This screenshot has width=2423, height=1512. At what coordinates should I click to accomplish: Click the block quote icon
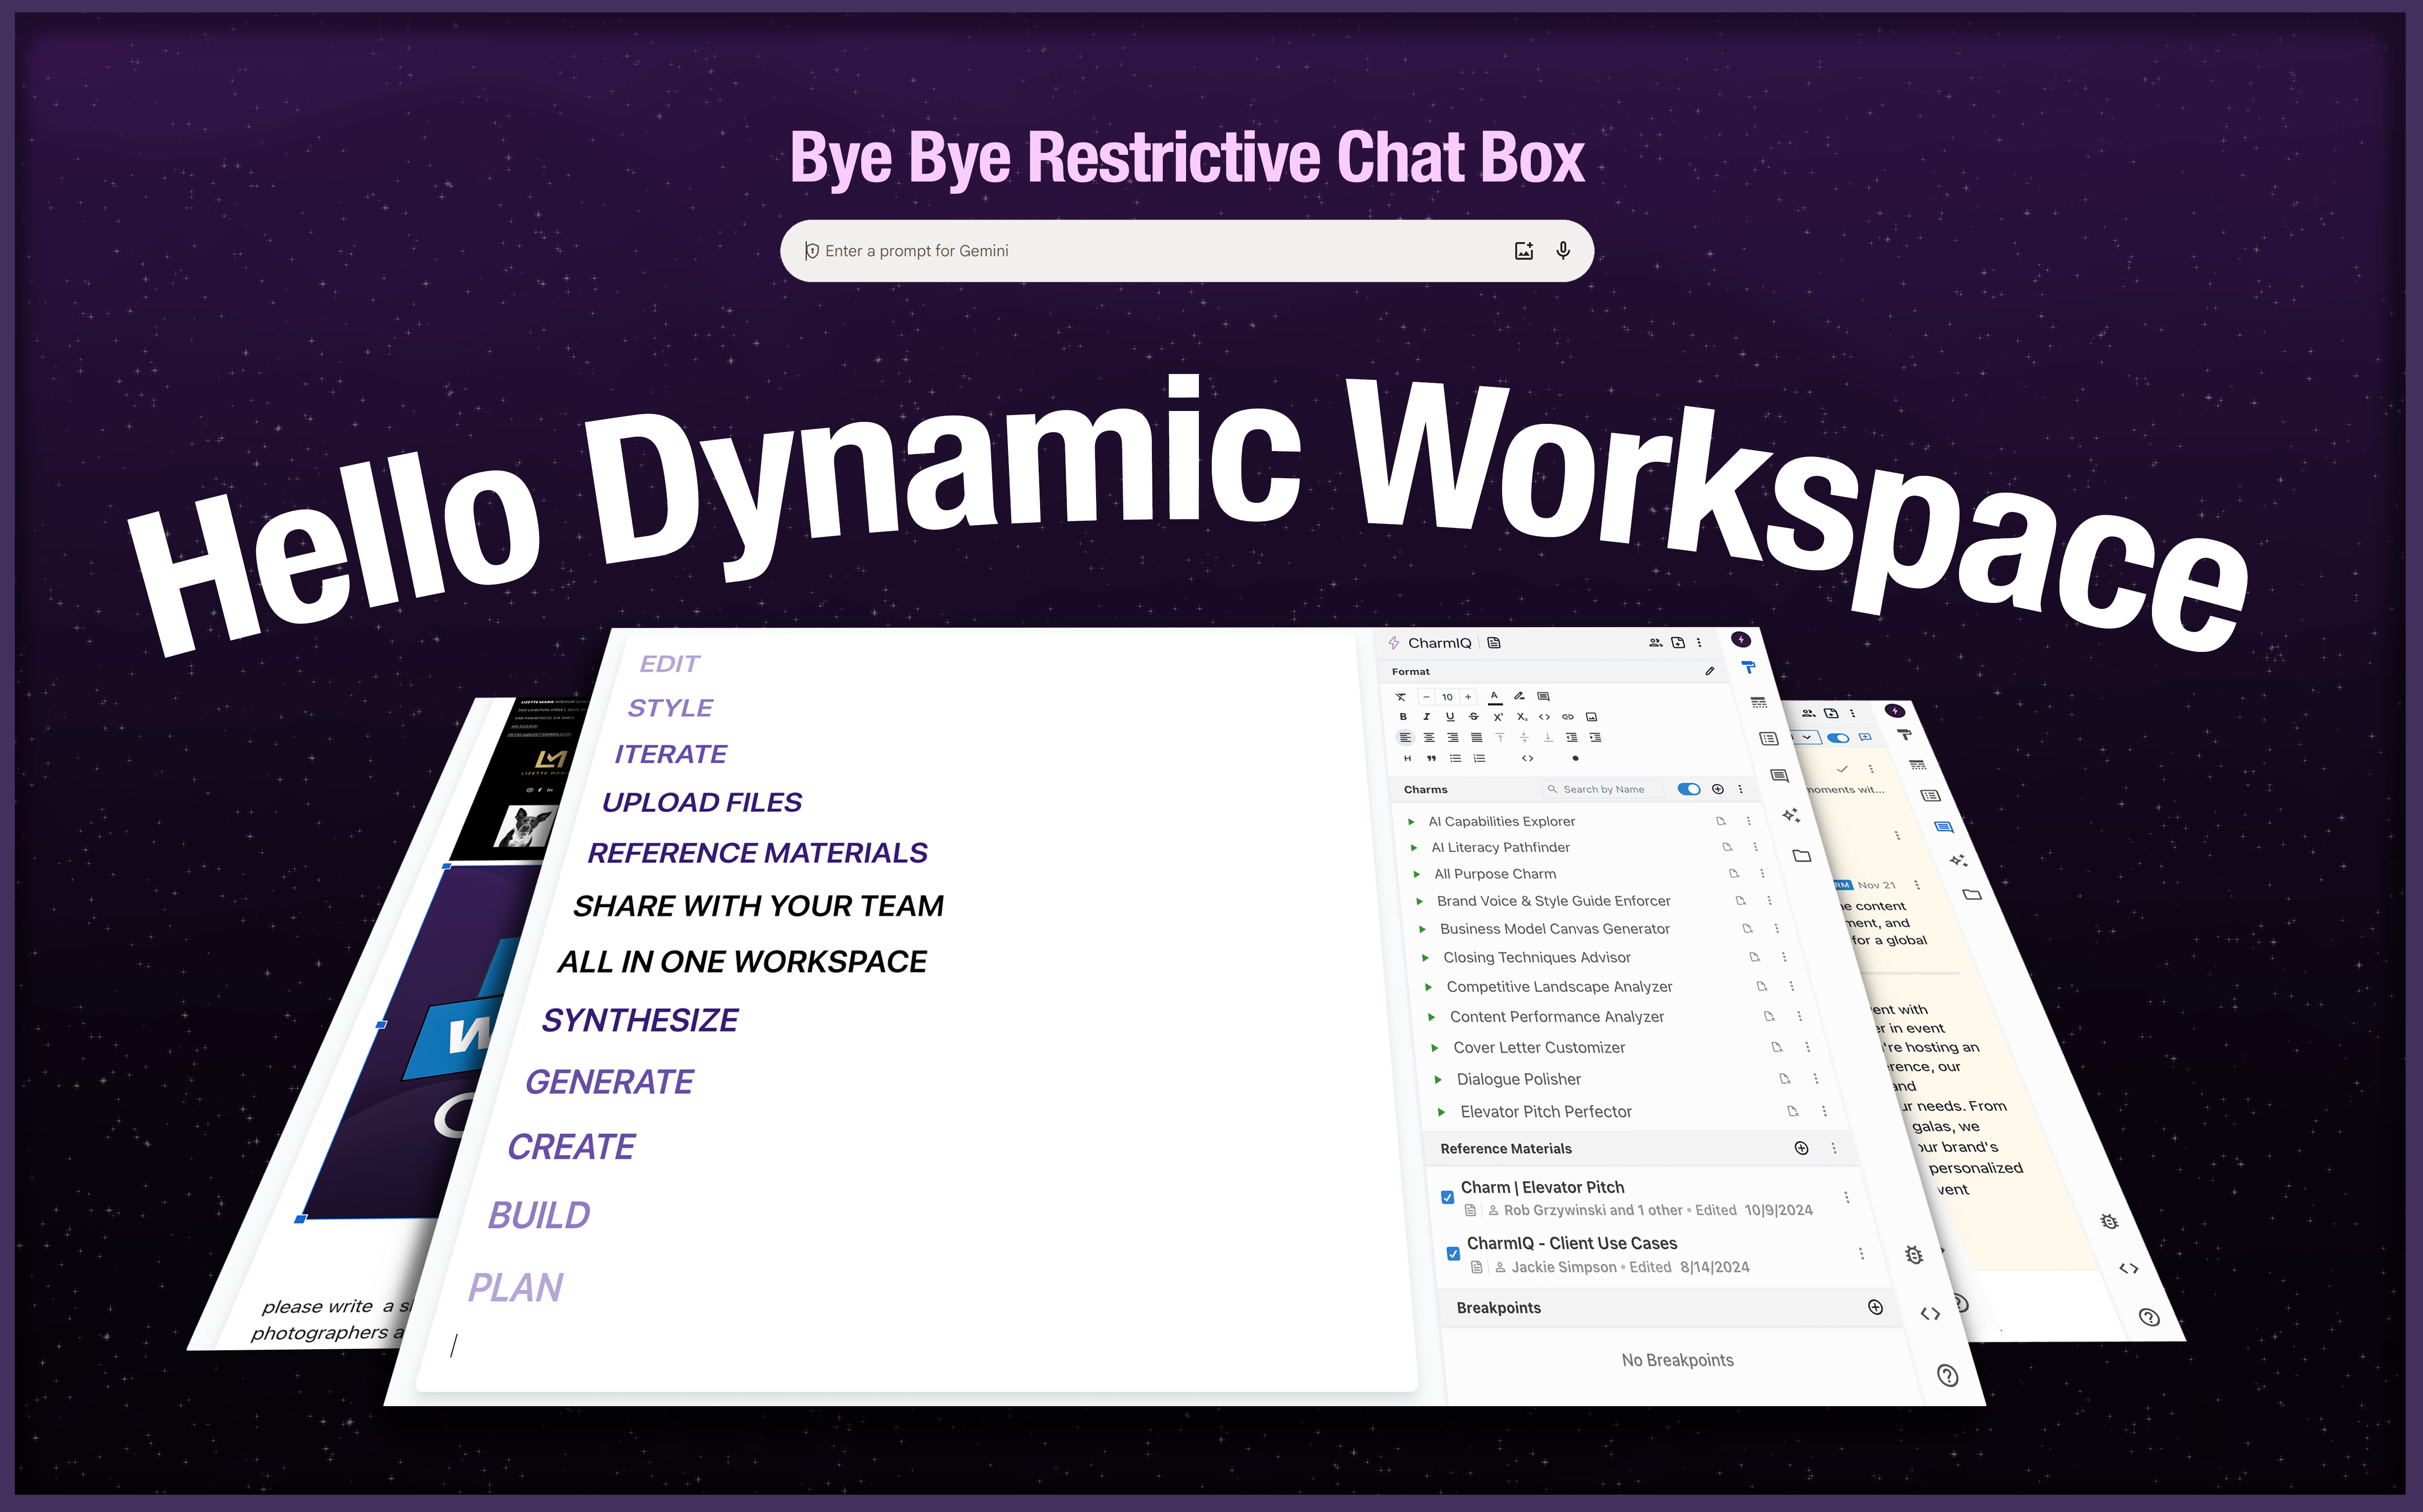(x=1431, y=759)
